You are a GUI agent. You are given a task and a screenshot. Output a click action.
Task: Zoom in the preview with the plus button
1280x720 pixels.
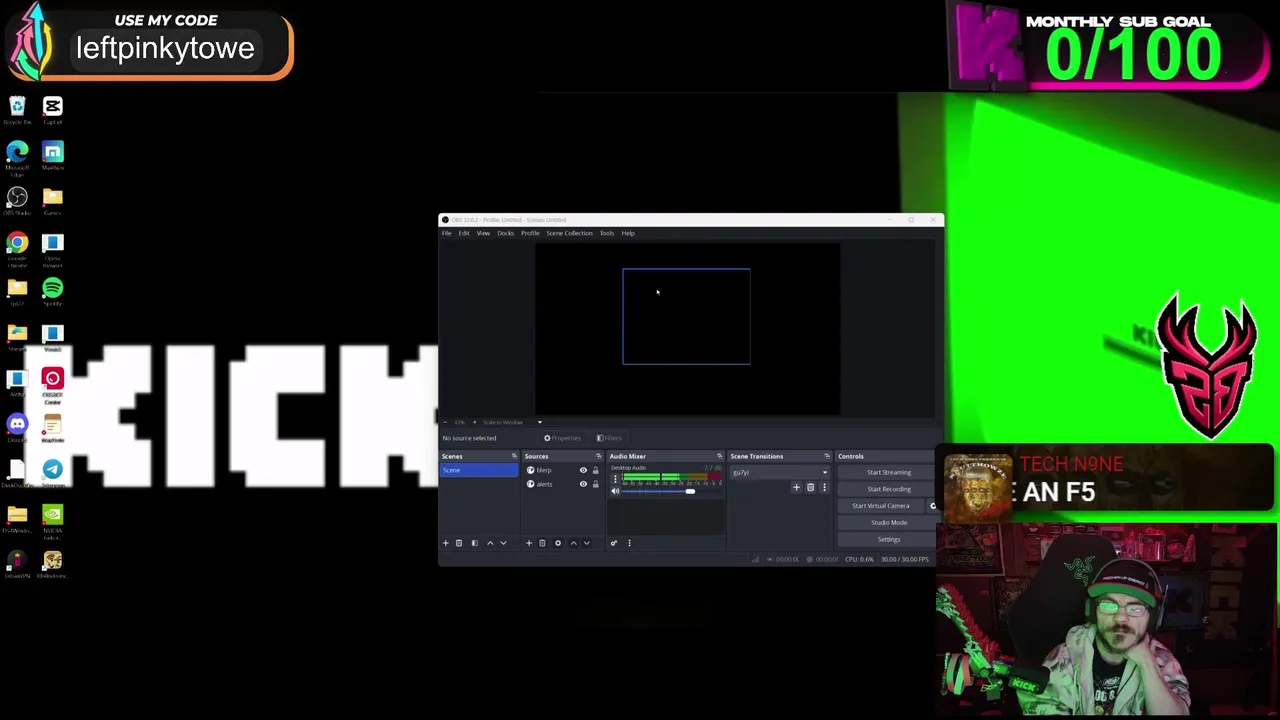click(x=474, y=422)
